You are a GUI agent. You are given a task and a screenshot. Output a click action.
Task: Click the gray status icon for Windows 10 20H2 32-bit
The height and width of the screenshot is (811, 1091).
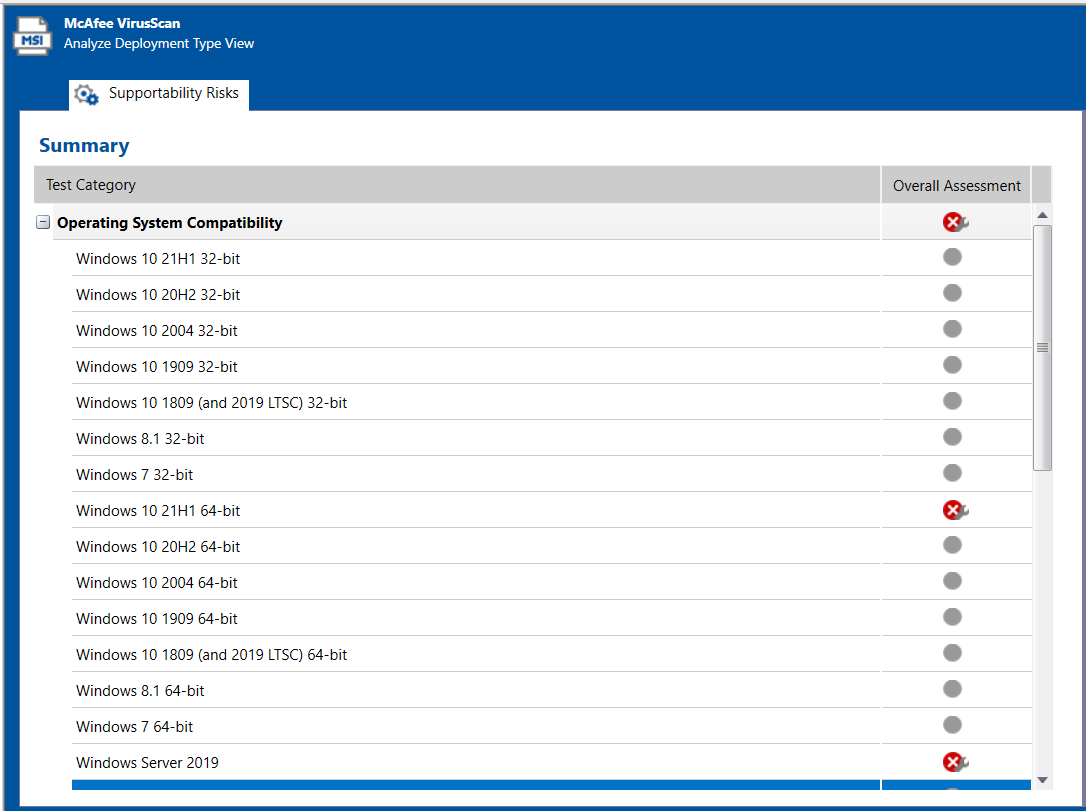click(x=952, y=294)
